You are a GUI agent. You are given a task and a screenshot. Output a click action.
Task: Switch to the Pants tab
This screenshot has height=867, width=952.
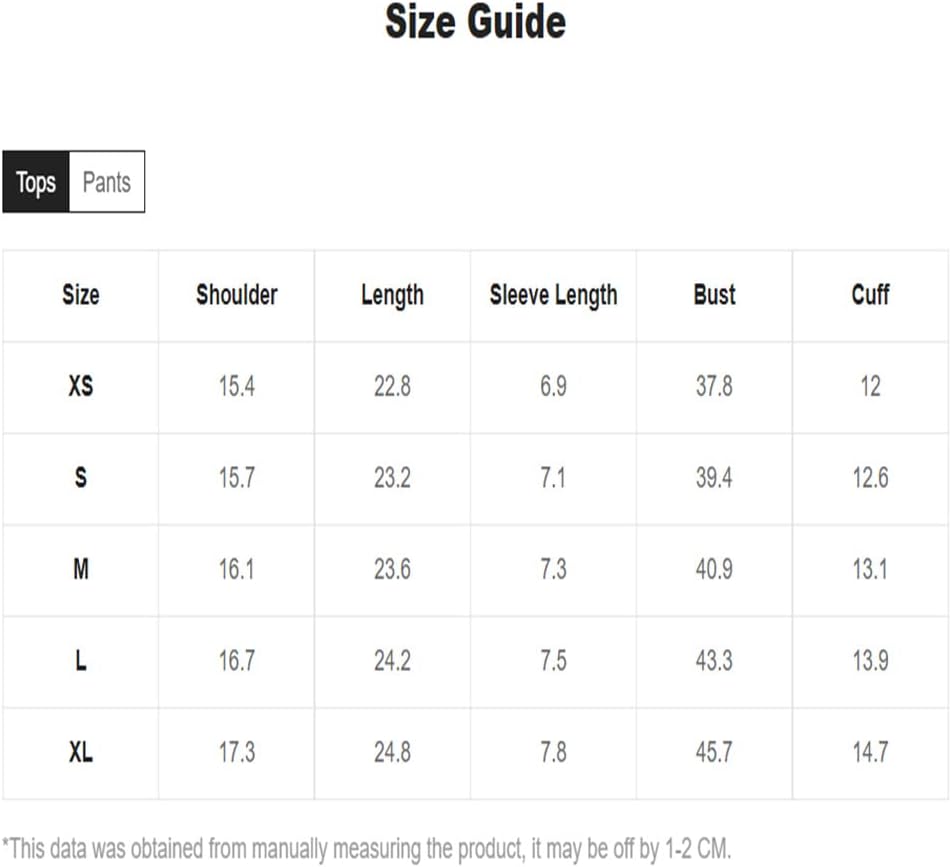point(107,182)
